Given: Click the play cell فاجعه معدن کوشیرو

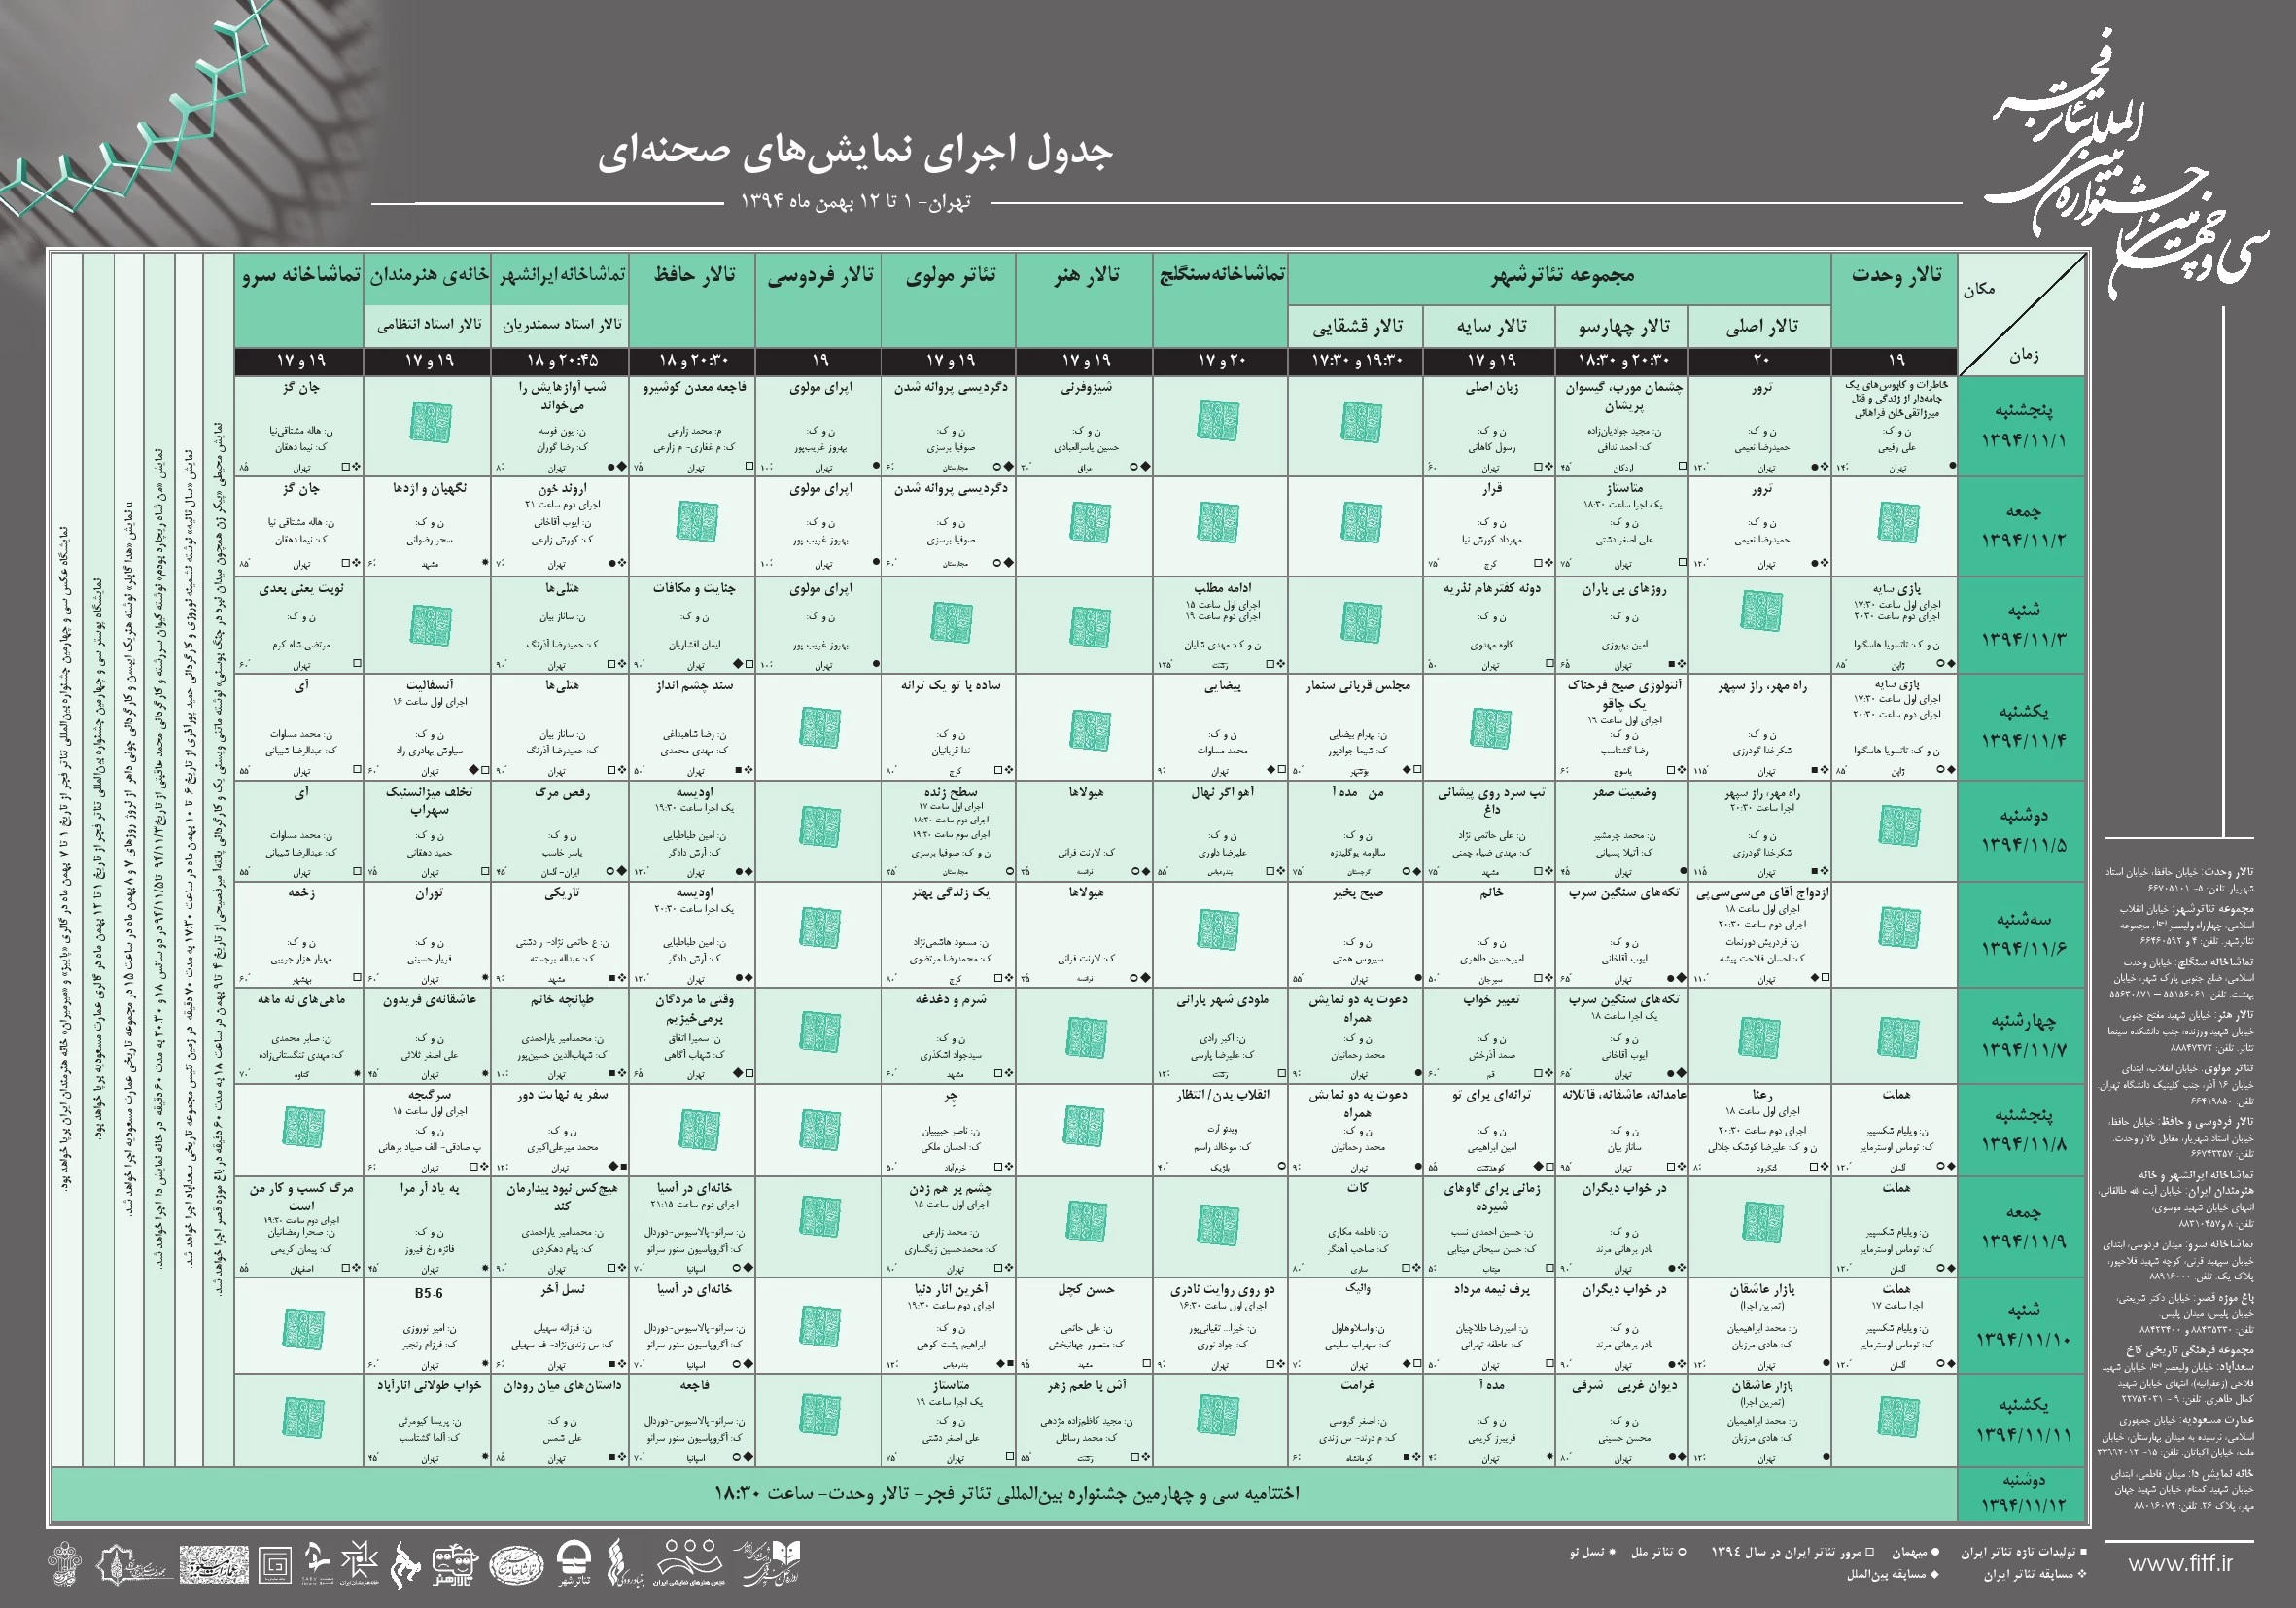Looking at the screenshot, I should (x=693, y=426).
